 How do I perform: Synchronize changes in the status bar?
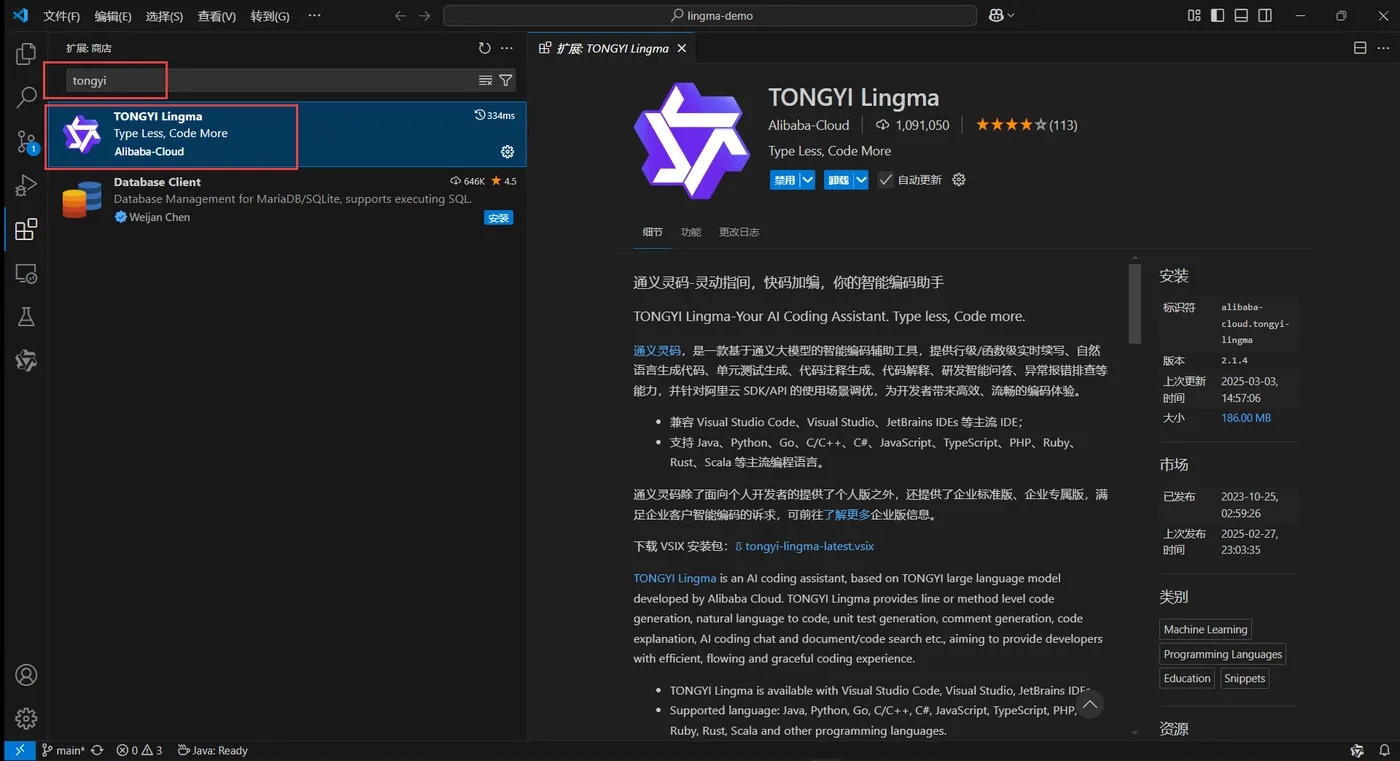(97, 750)
